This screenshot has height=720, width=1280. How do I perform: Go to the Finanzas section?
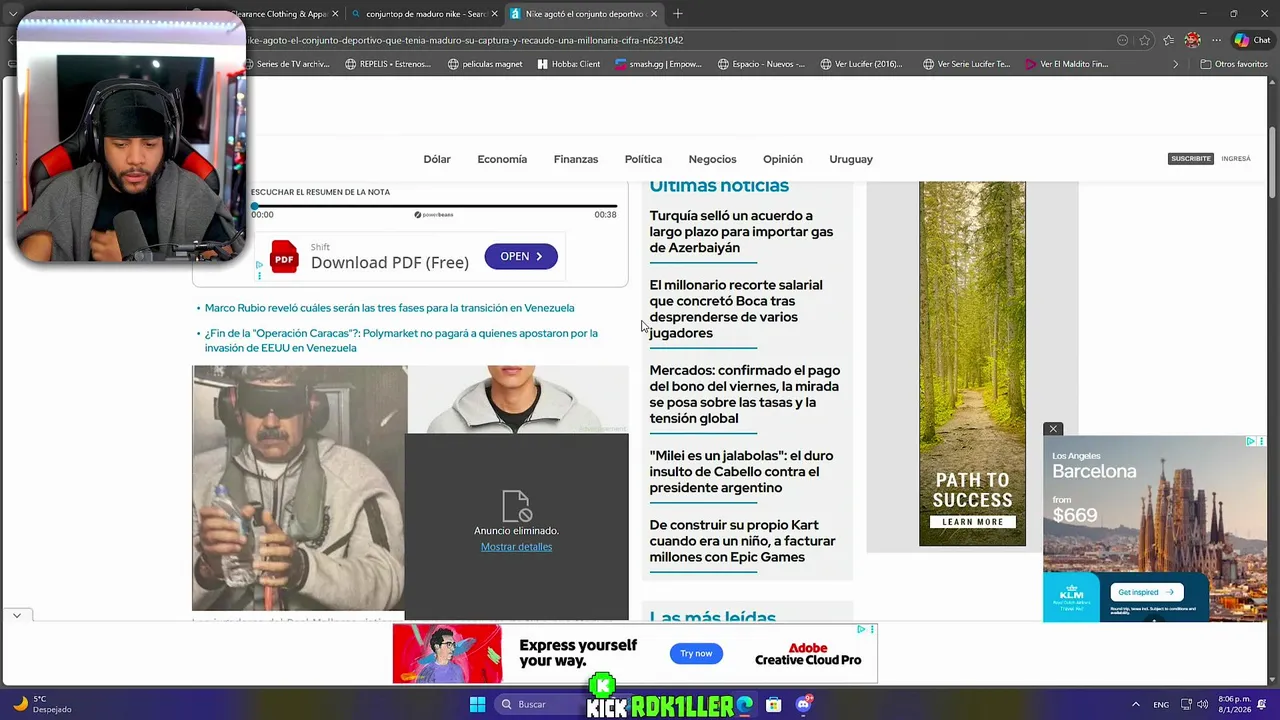[x=576, y=159]
